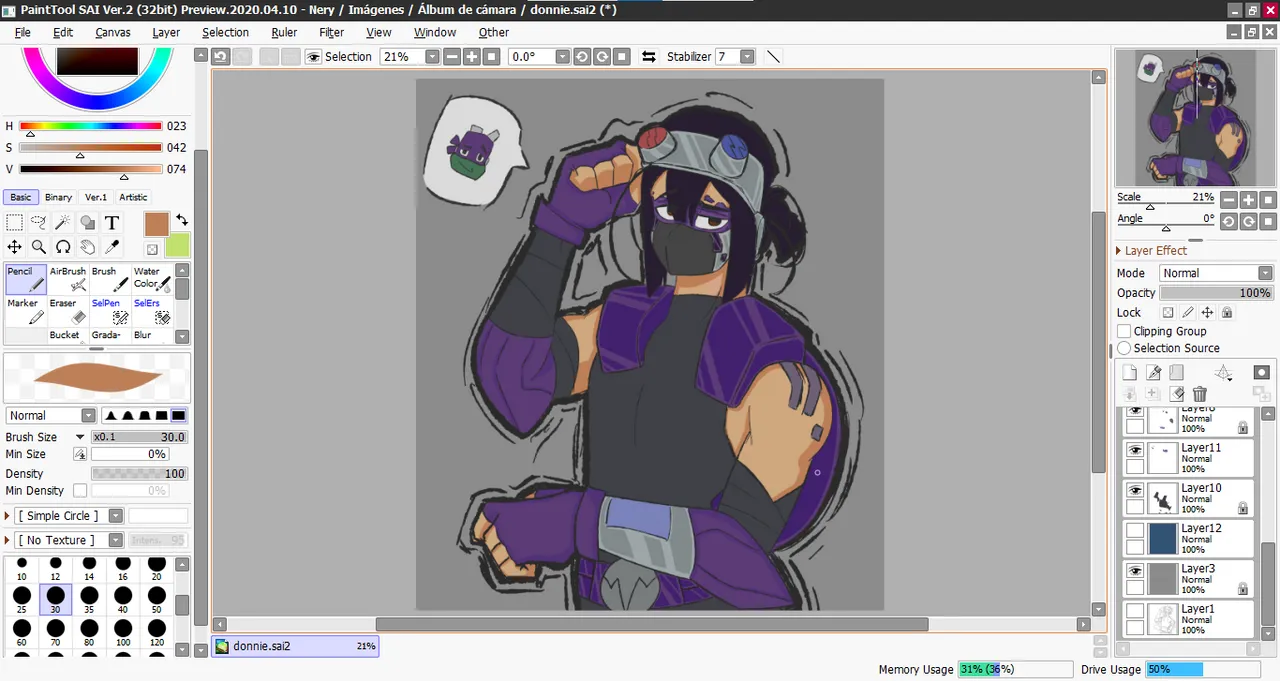Create a new normal layer

1130,372
